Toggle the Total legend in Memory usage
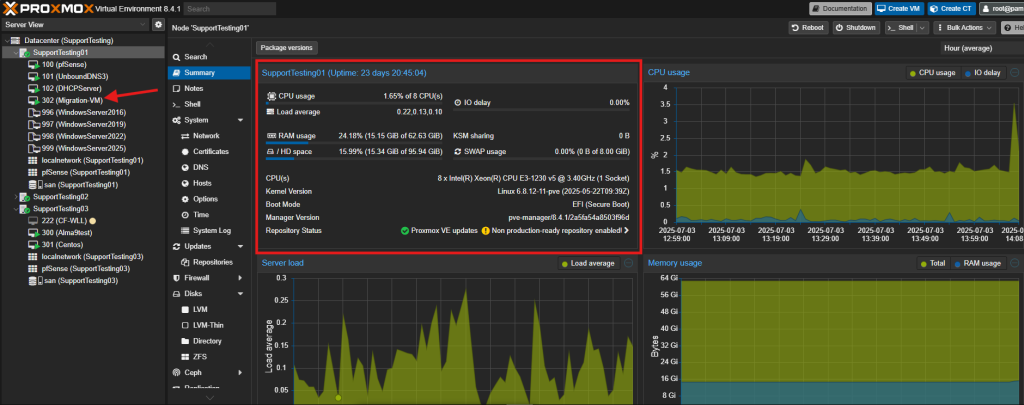The image size is (1024, 405). coord(933,263)
